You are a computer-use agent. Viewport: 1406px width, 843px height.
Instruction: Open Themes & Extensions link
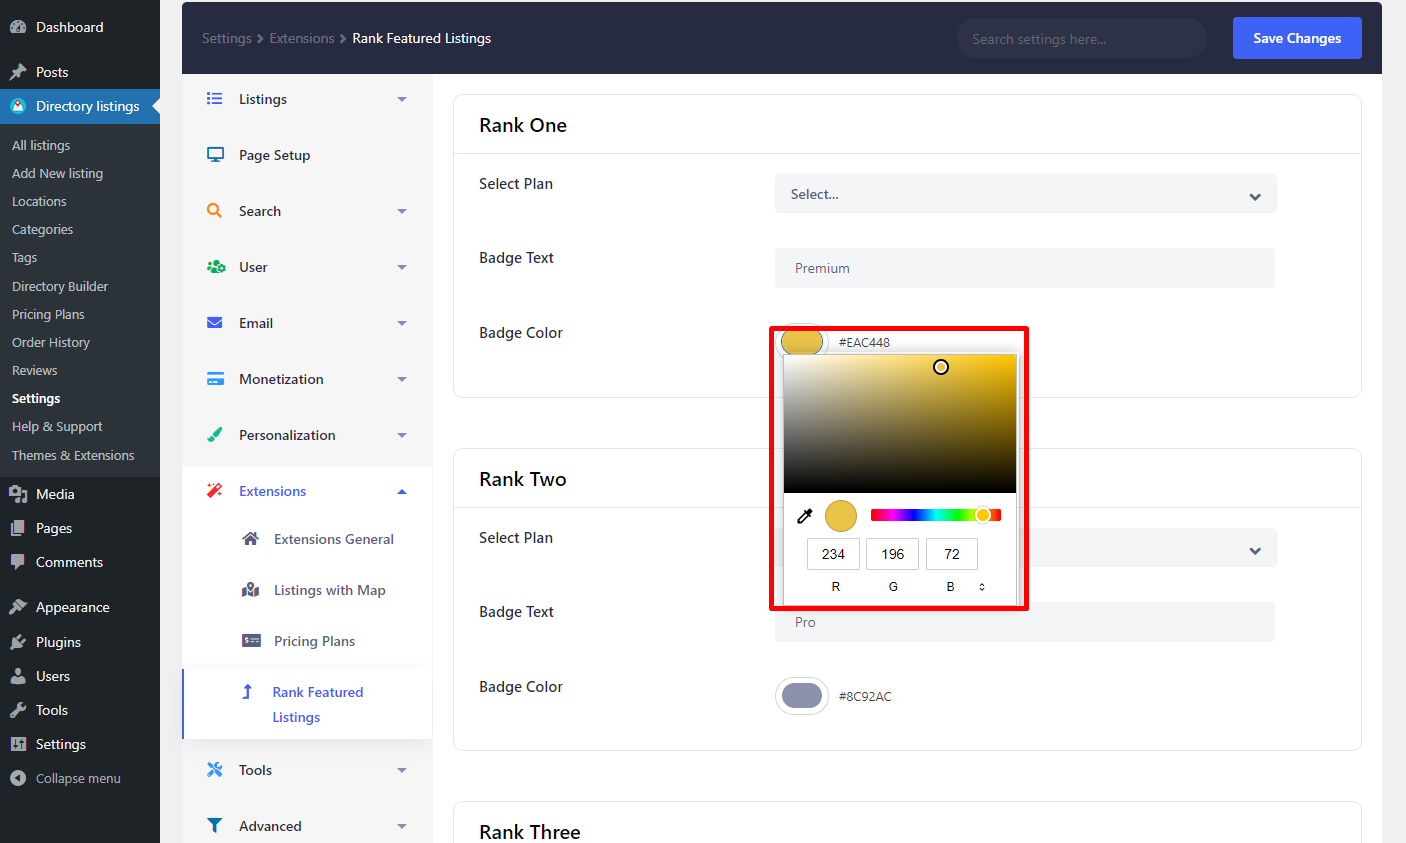(73, 455)
